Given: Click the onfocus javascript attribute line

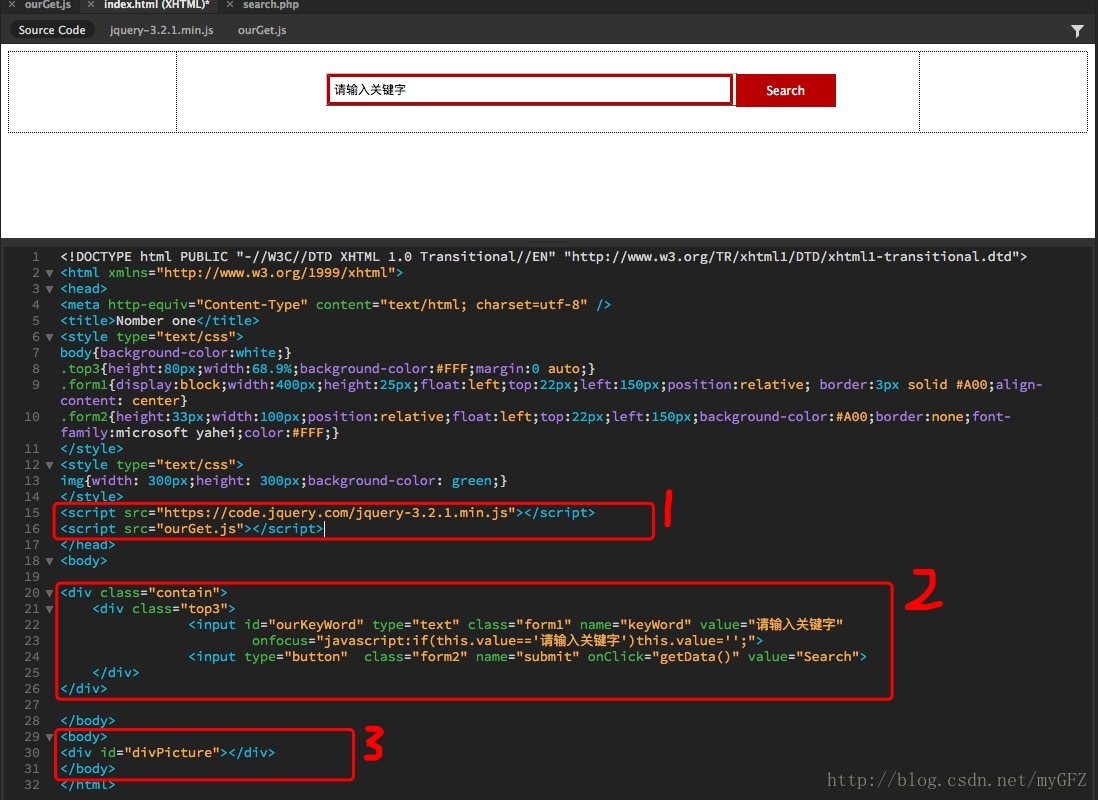Looking at the screenshot, I should coord(508,641).
